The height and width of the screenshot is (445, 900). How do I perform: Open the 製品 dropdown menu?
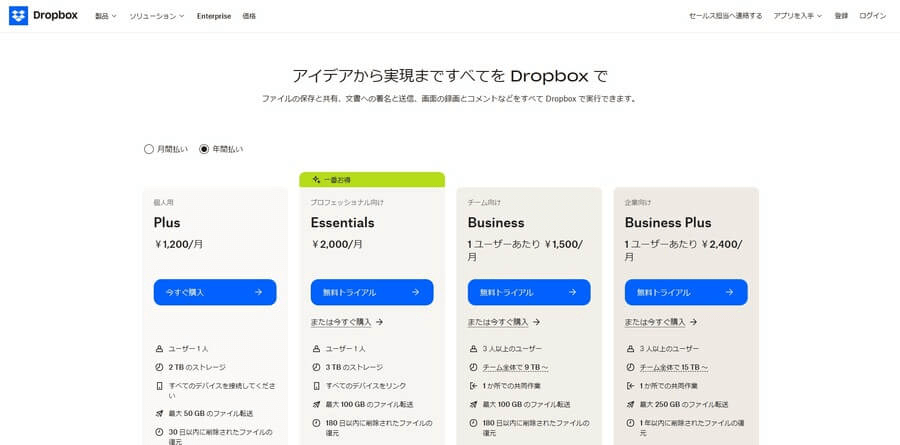click(106, 16)
